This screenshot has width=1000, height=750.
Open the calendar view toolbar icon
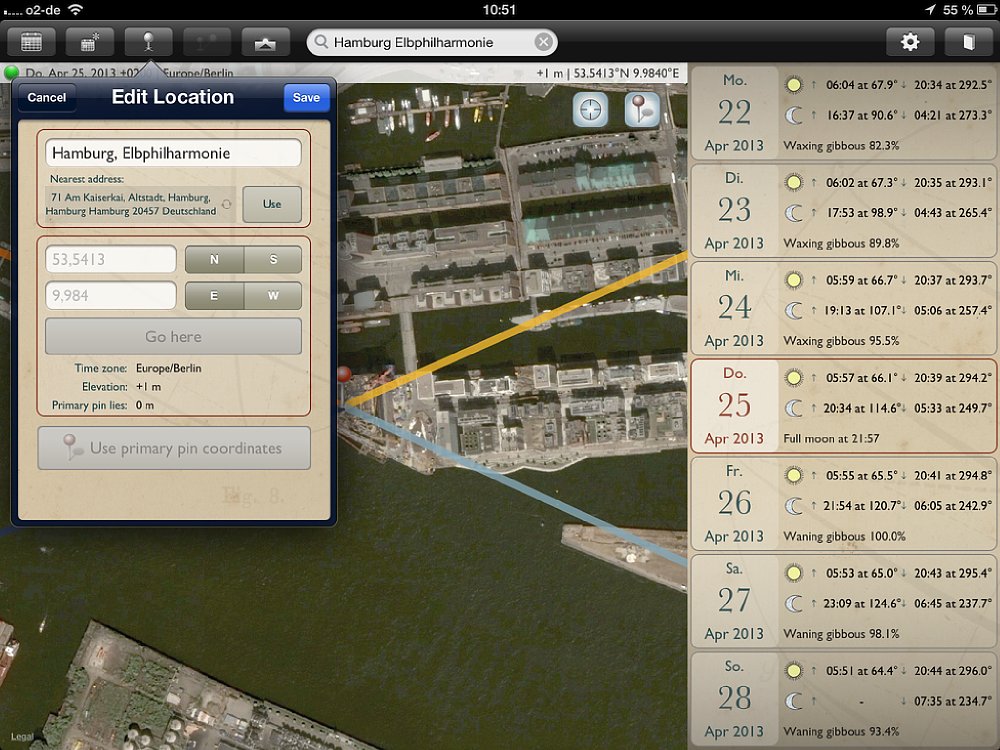tap(32, 42)
